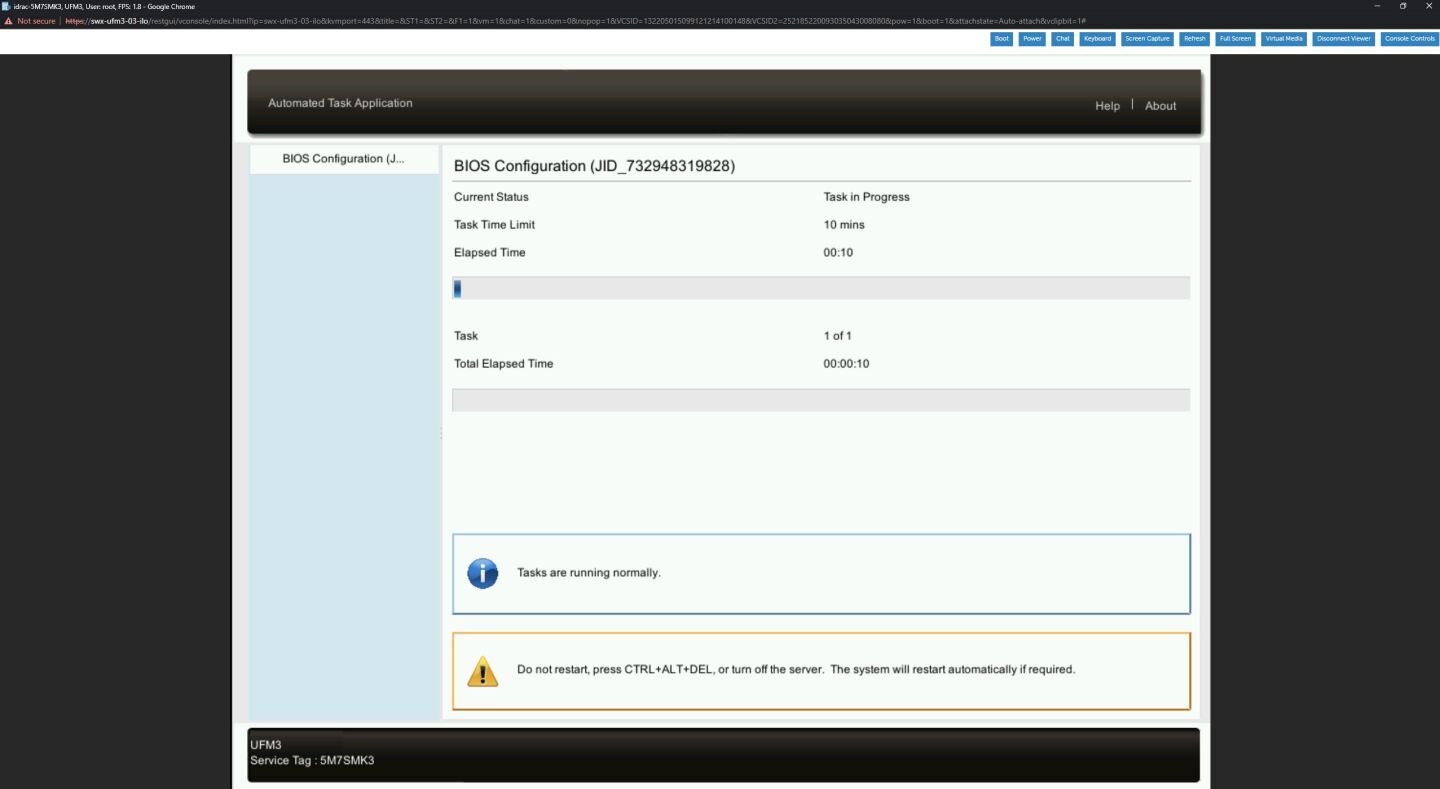Click the Disconnect Viewer button
Viewport: 1440px width, 789px height.
click(1343, 39)
